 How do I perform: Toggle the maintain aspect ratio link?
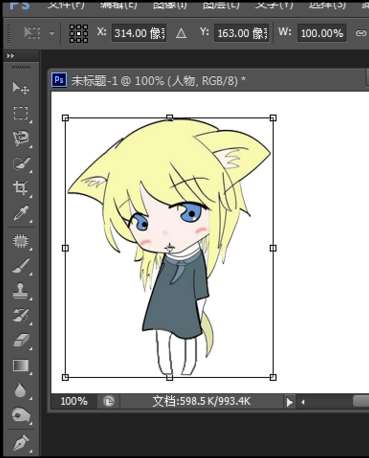(361, 33)
